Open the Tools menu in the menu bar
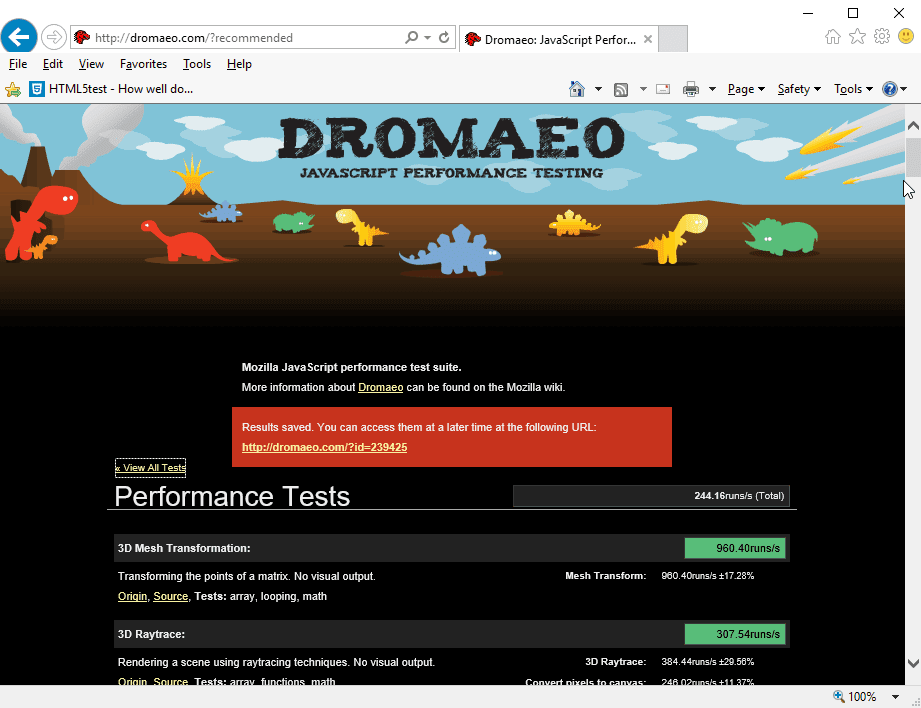The width and height of the screenshot is (921, 708). 197,64
